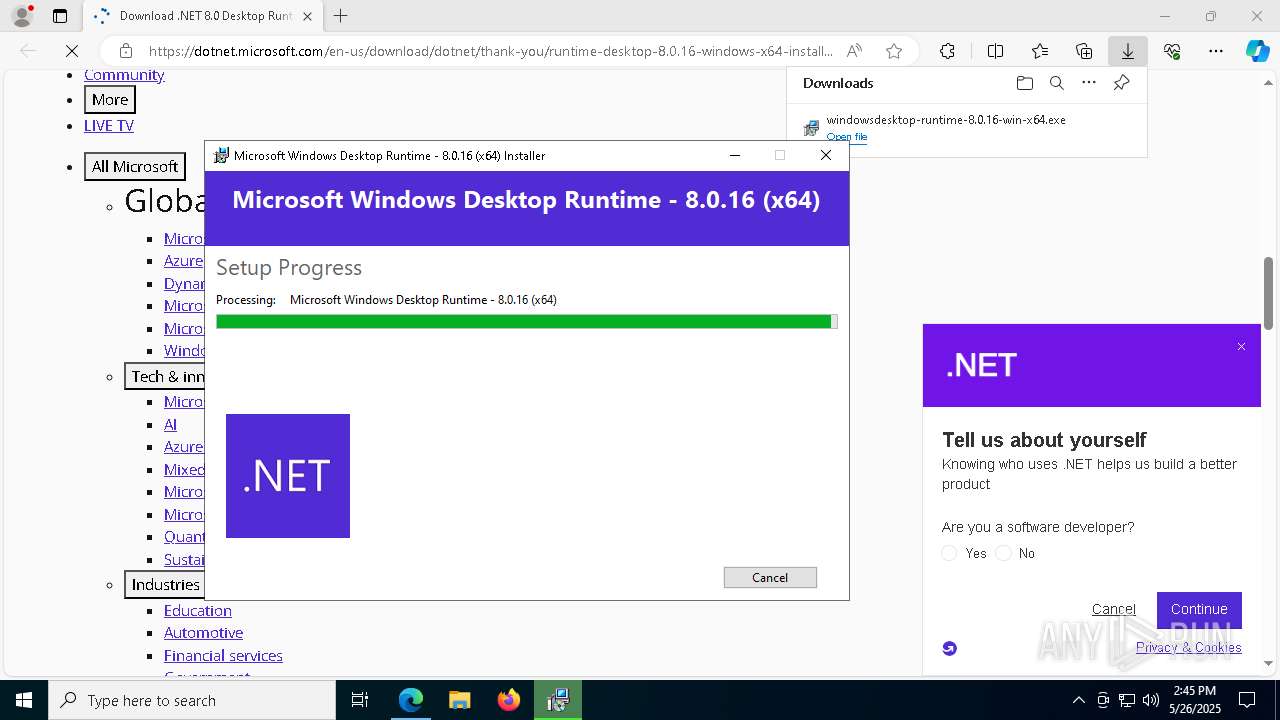
Task: Click the Edge profile avatar icon
Action: pyautogui.click(x=22, y=16)
